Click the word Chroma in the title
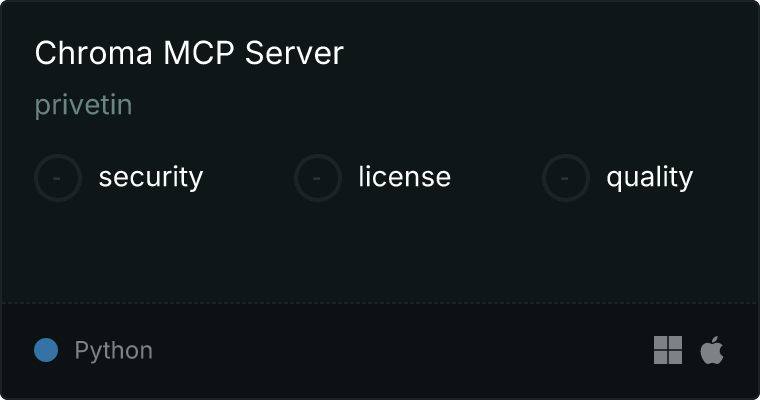This screenshot has width=760, height=400. point(94,53)
